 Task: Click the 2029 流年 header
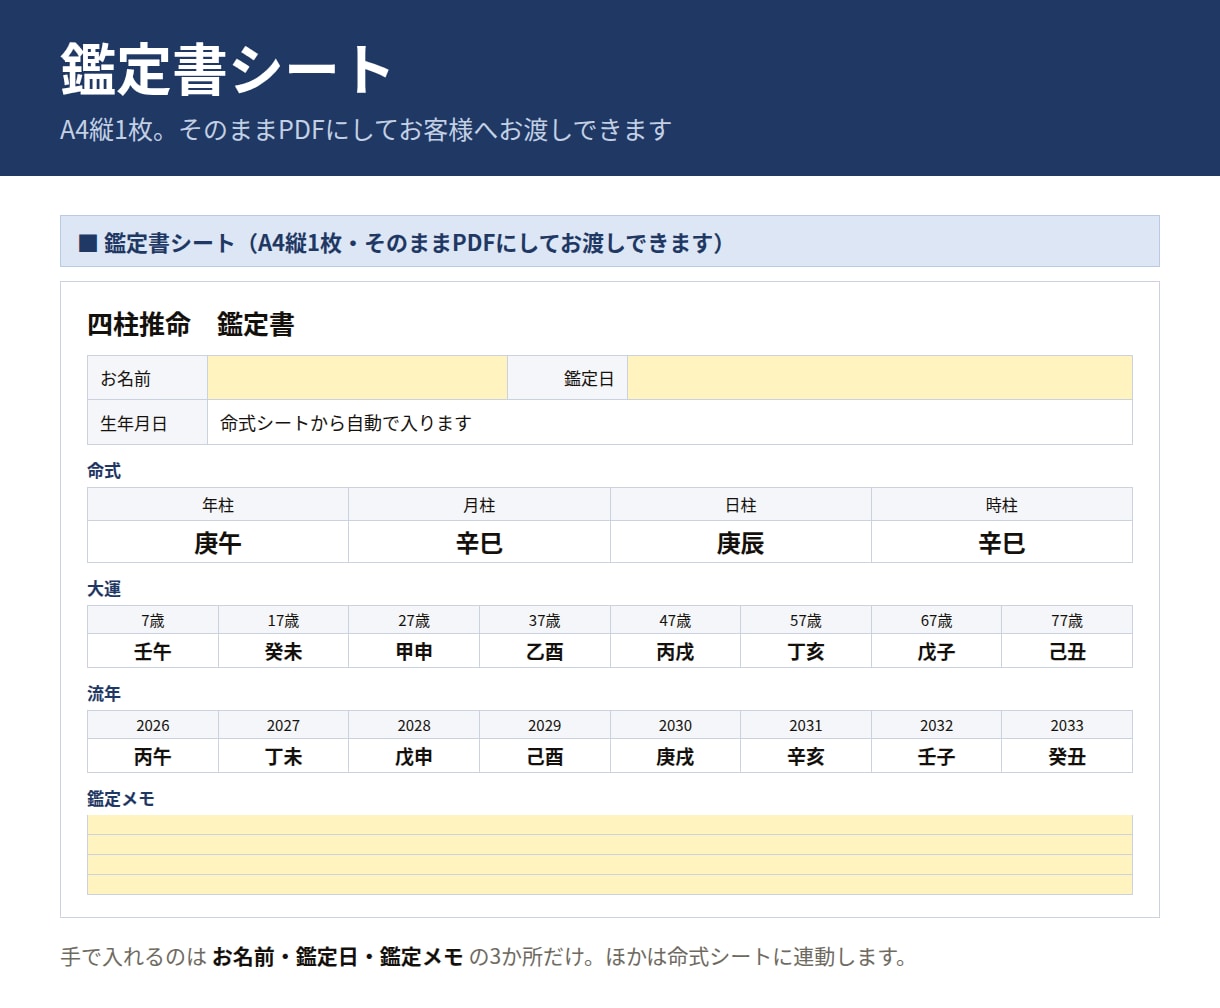pyautogui.click(x=545, y=725)
